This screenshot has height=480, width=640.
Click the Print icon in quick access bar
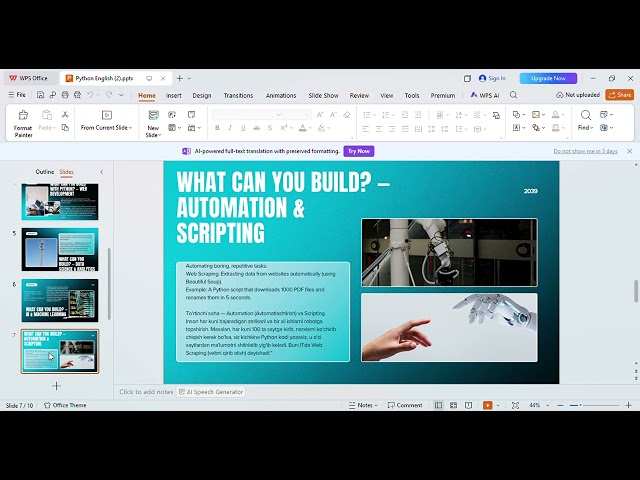pyautogui.click(x=65, y=95)
